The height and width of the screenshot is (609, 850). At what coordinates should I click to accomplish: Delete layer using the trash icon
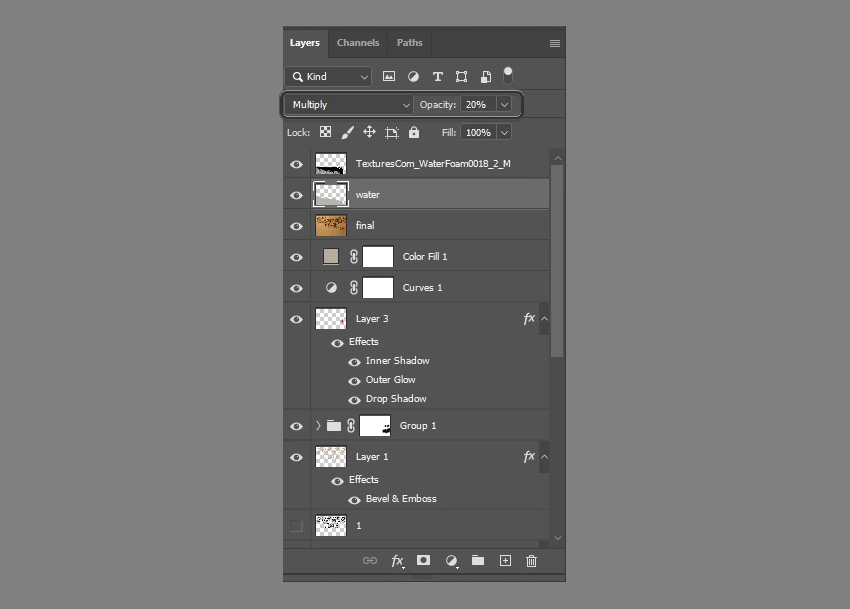point(532,561)
